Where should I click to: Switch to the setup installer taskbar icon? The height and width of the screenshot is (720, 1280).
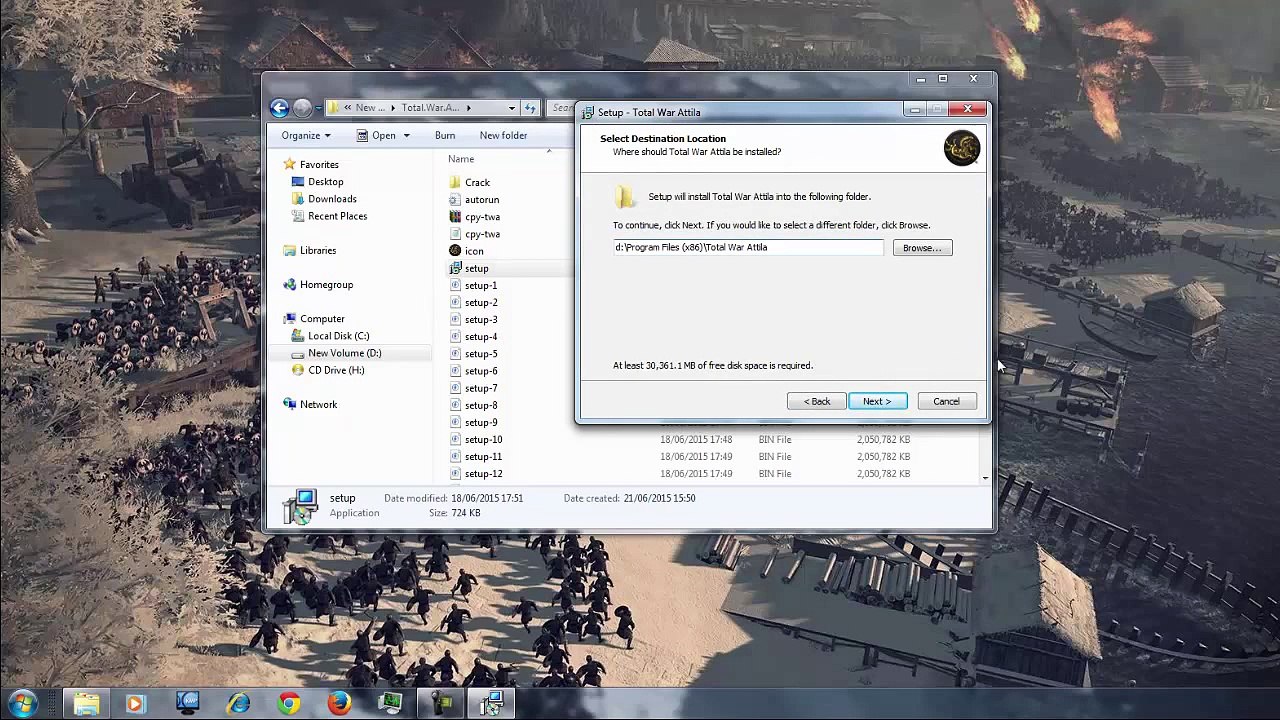[x=492, y=703]
